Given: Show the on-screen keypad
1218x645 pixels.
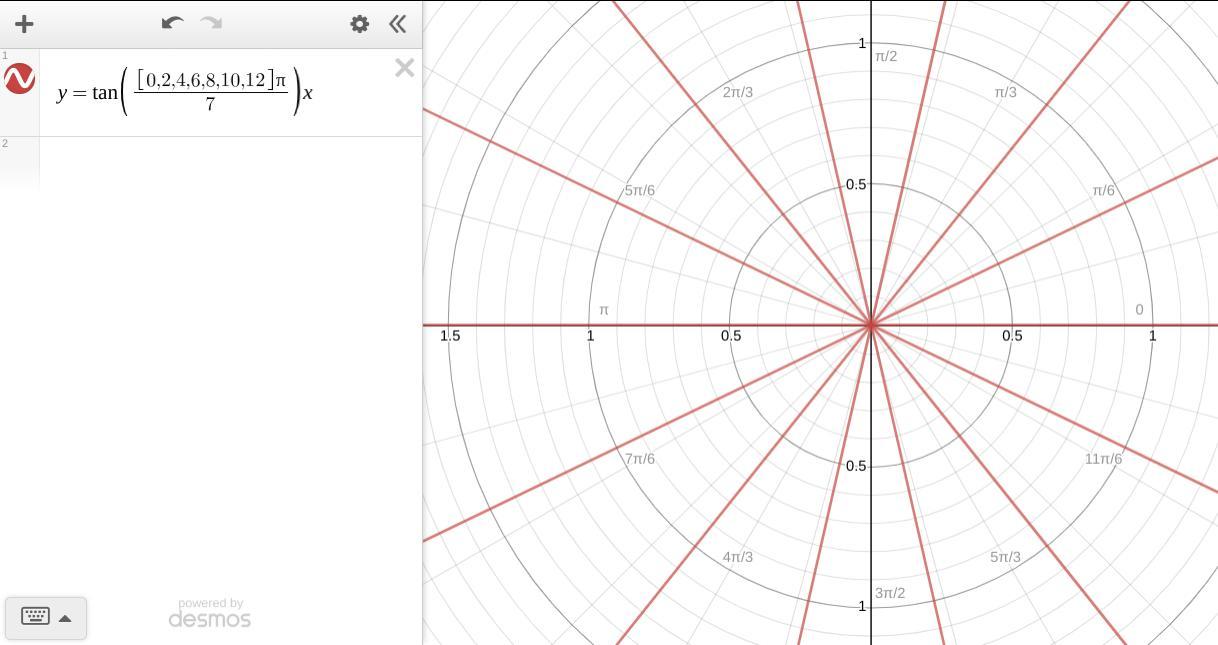Looking at the screenshot, I should click(x=35, y=617).
